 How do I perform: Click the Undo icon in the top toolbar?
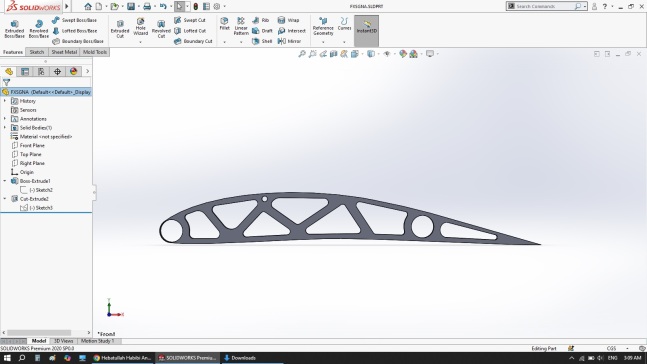pyautogui.click(x=163, y=6)
